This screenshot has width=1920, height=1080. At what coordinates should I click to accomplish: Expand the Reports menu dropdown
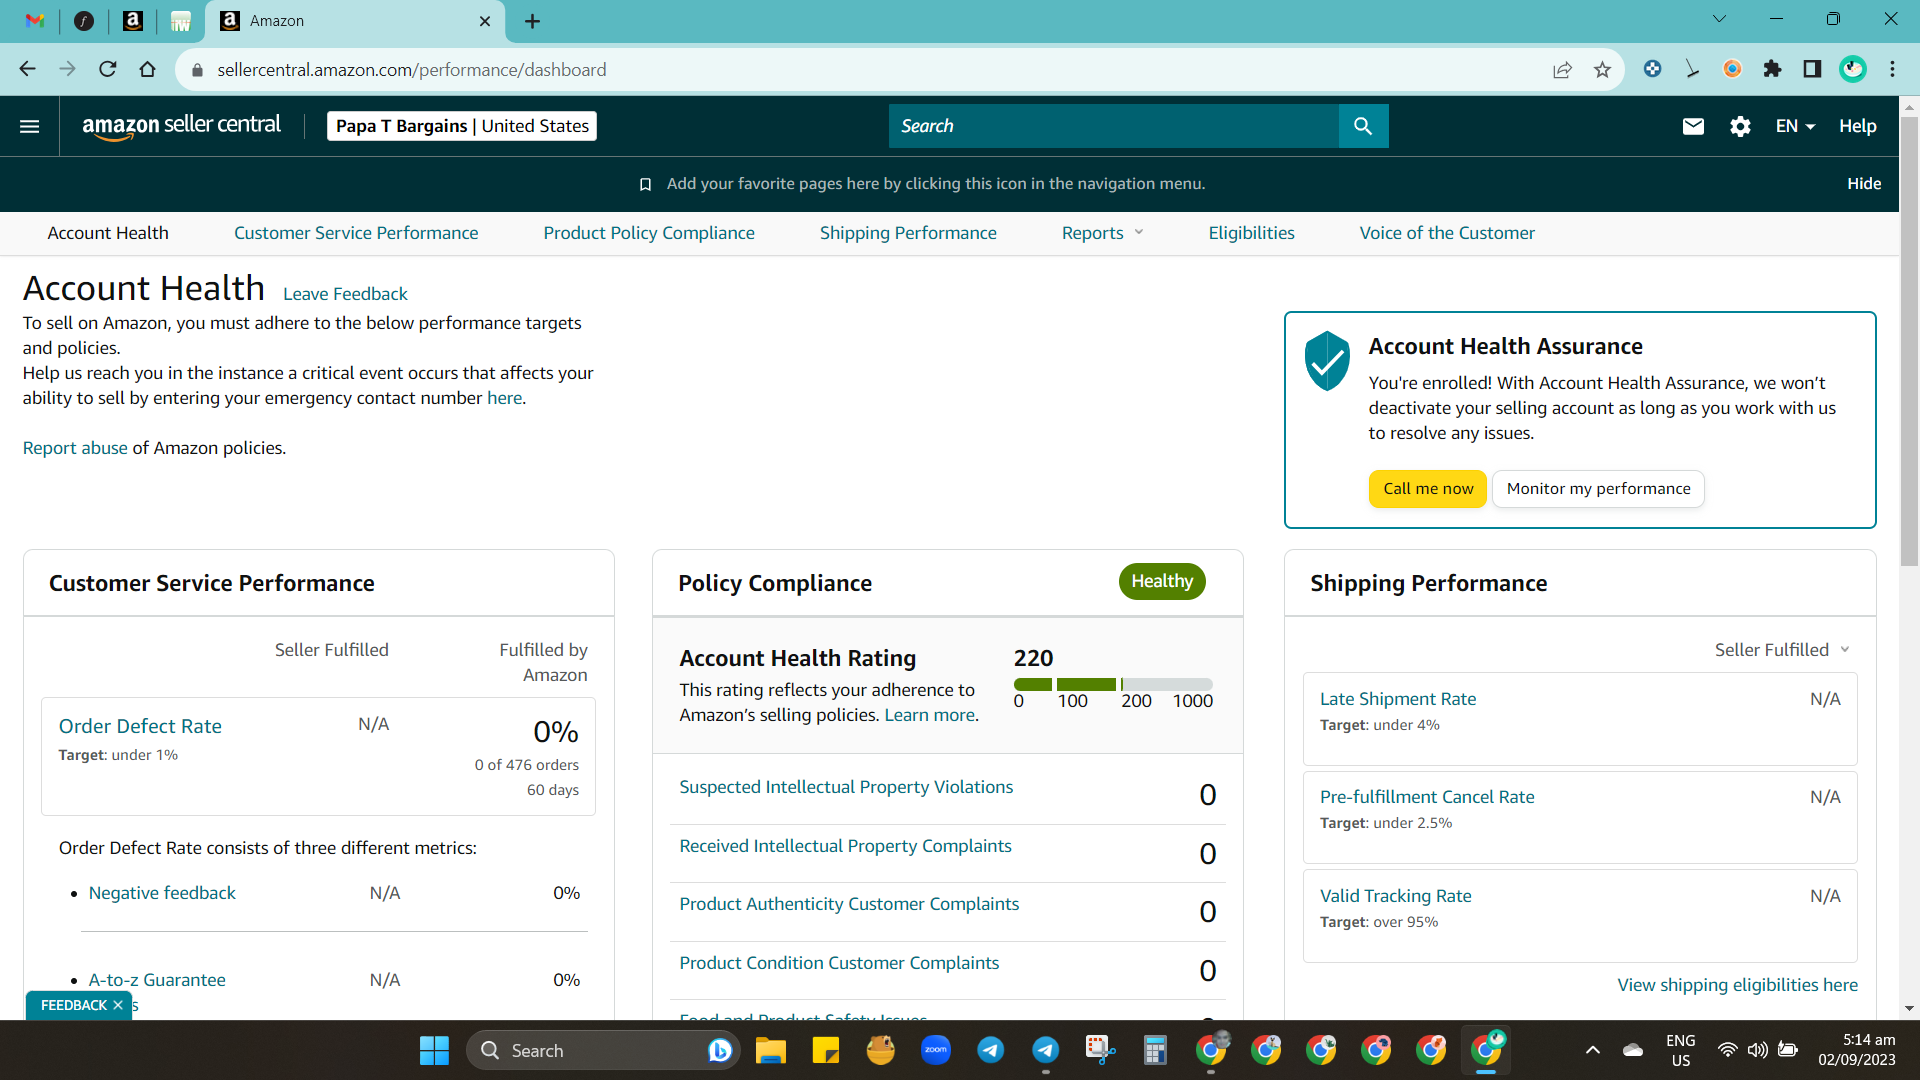click(x=1102, y=233)
